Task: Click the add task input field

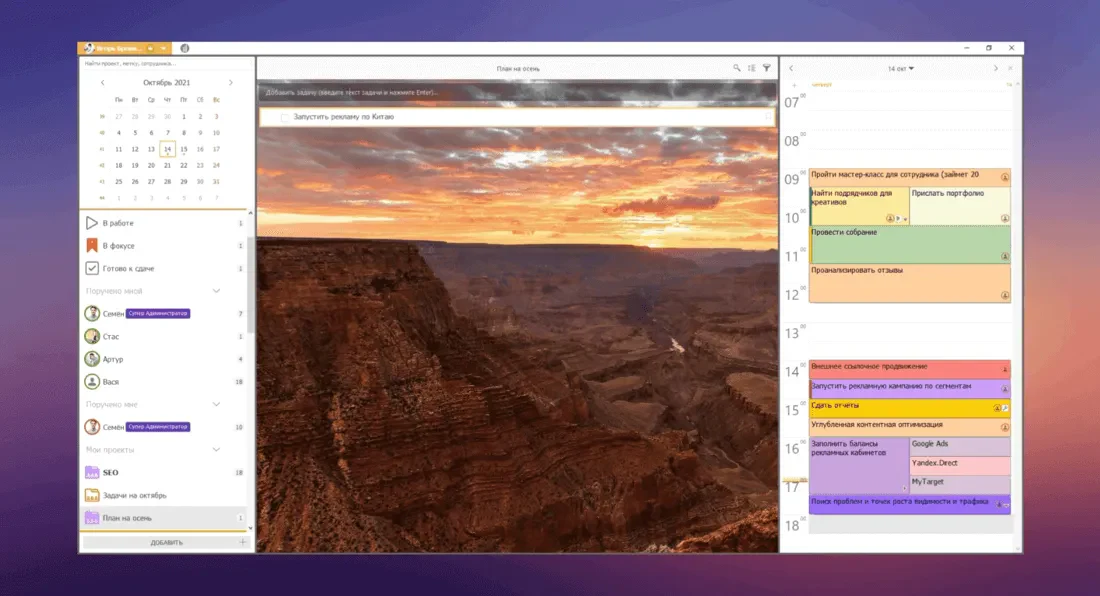Action: click(518, 93)
